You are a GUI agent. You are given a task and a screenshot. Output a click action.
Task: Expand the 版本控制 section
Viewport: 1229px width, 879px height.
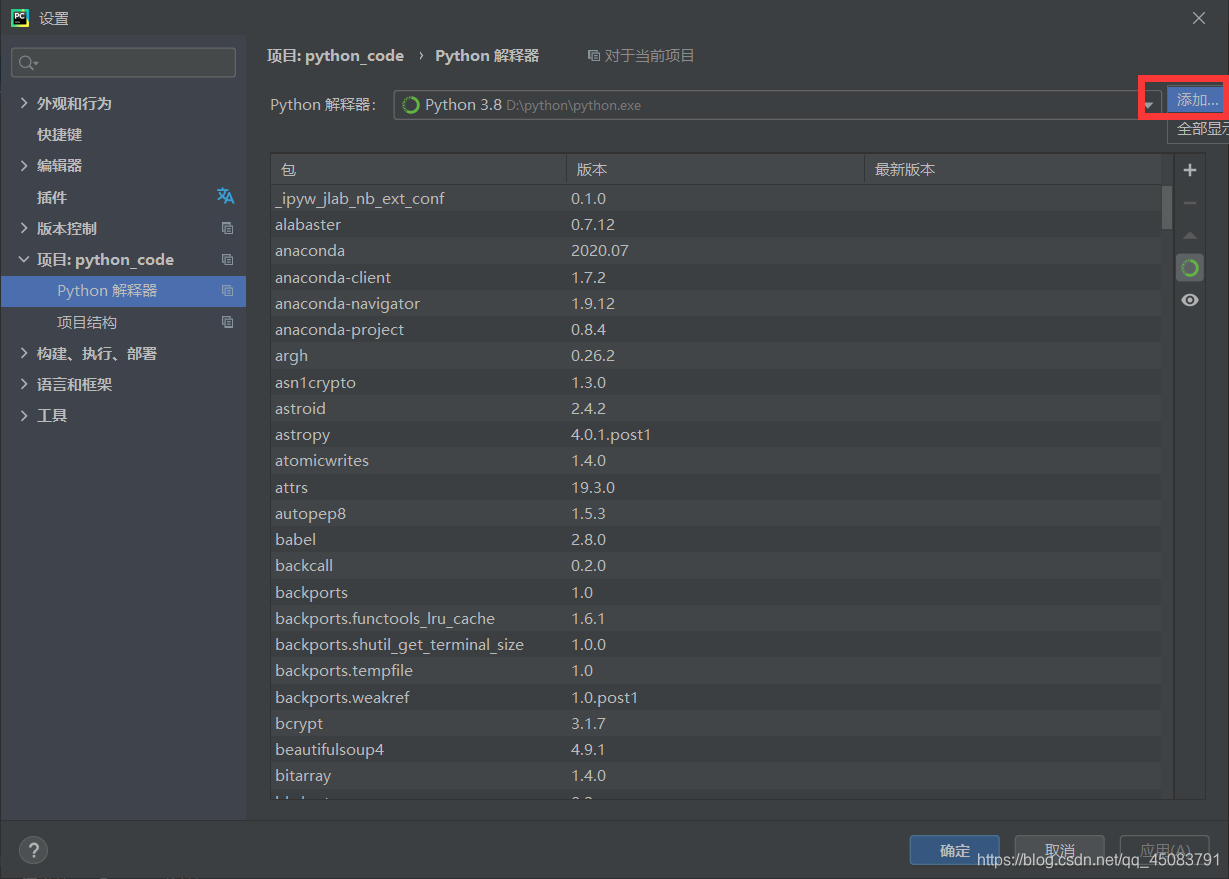(x=24, y=228)
